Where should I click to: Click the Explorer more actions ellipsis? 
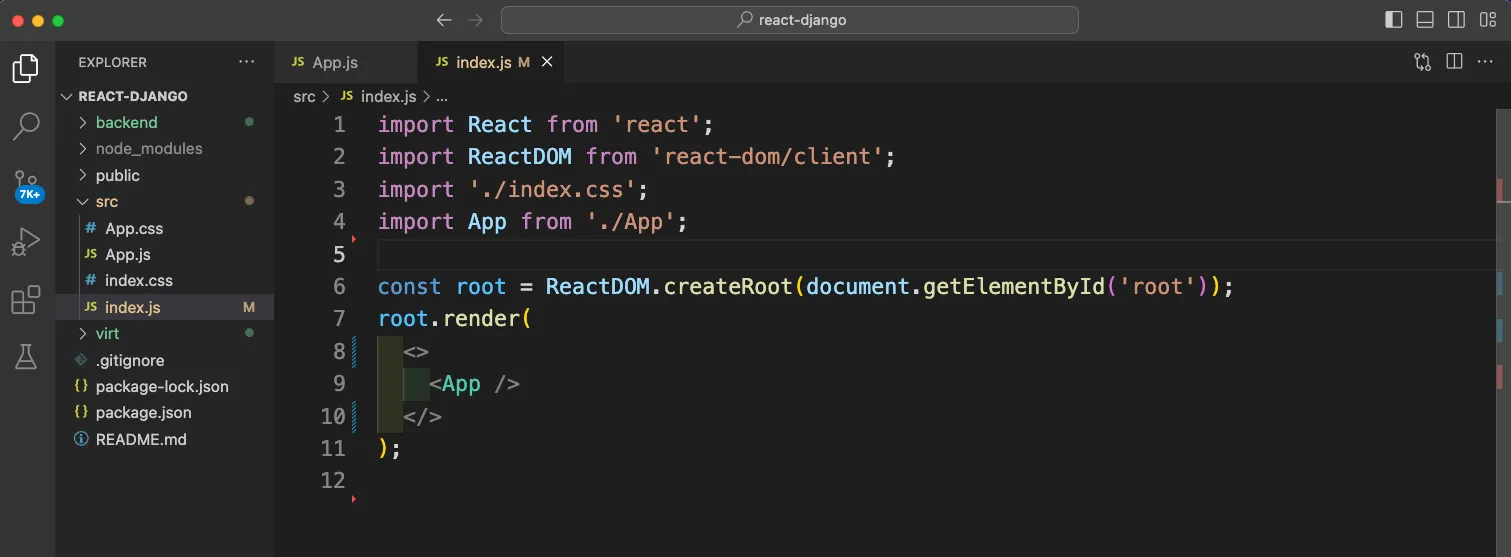coord(247,62)
